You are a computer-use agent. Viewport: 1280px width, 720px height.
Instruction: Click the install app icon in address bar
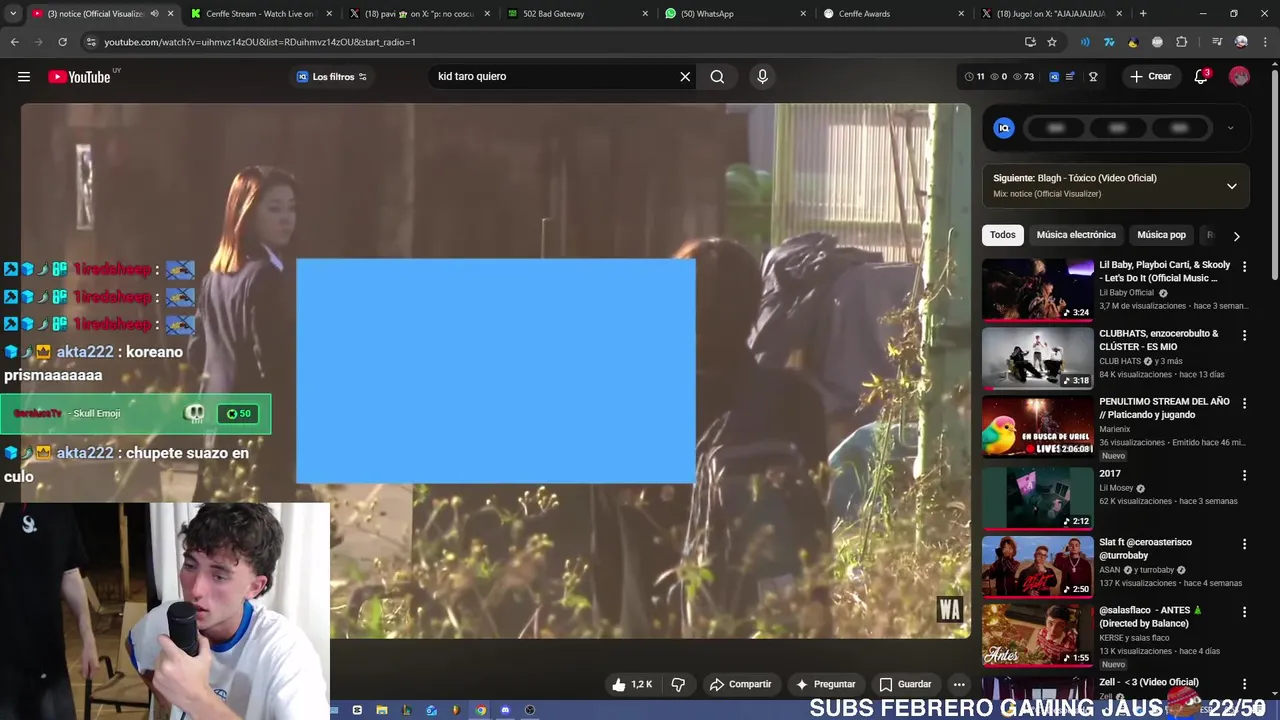tap(1030, 42)
